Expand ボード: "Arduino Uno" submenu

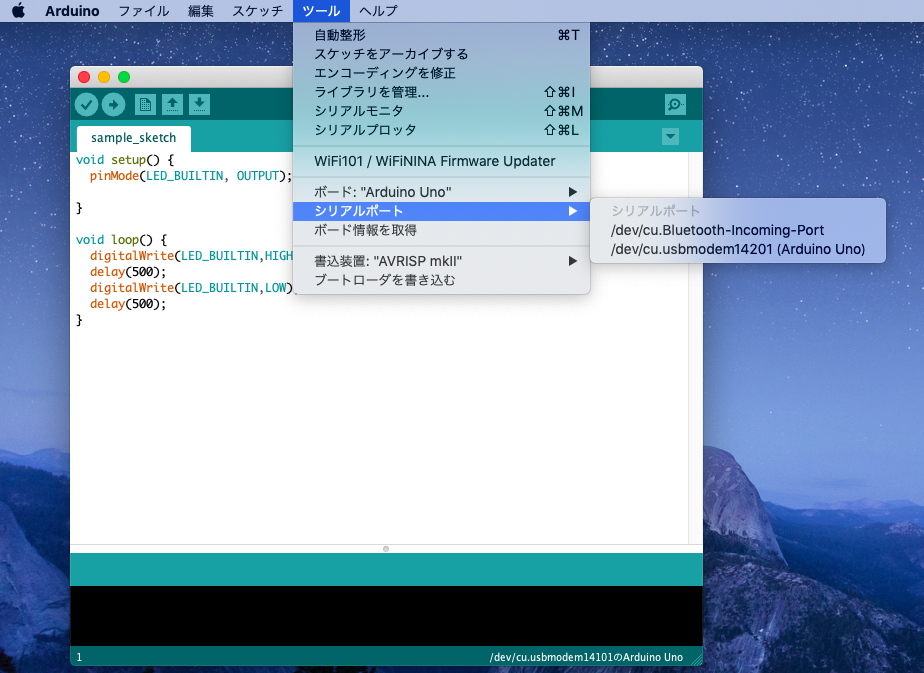(x=441, y=192)
